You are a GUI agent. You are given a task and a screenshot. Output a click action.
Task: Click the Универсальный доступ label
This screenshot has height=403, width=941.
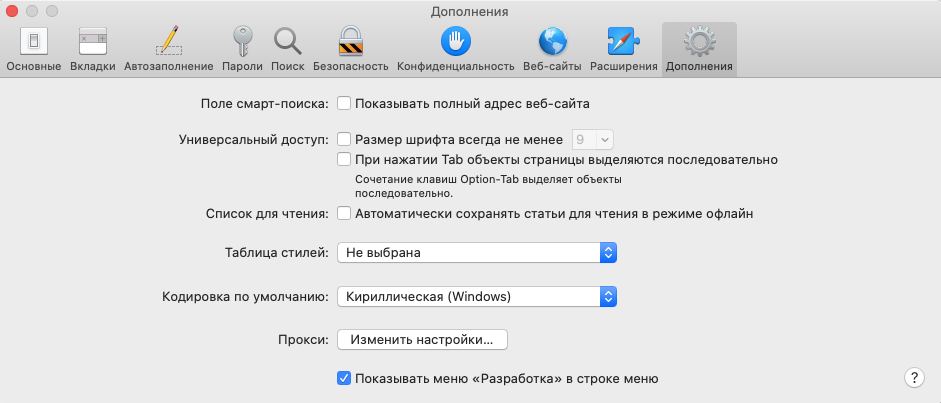[254, 140]
